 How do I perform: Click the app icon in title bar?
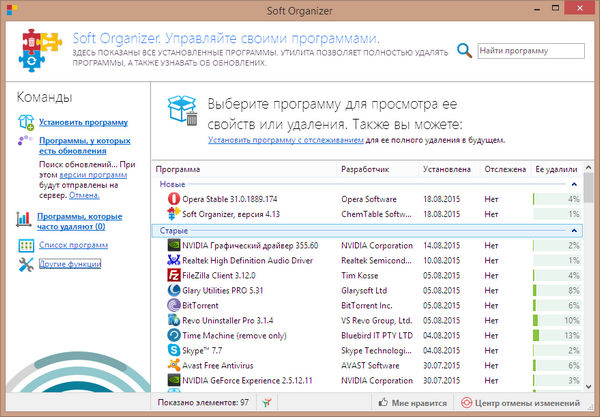coord(12,10)
